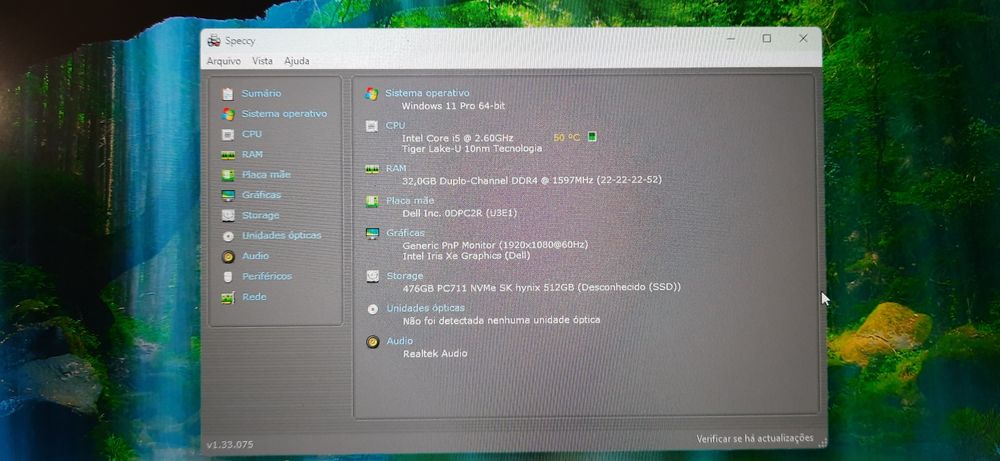Click Windows 11 Pro 64-bit text
The width and height of the screenshot is (1000, 461).
453,106
